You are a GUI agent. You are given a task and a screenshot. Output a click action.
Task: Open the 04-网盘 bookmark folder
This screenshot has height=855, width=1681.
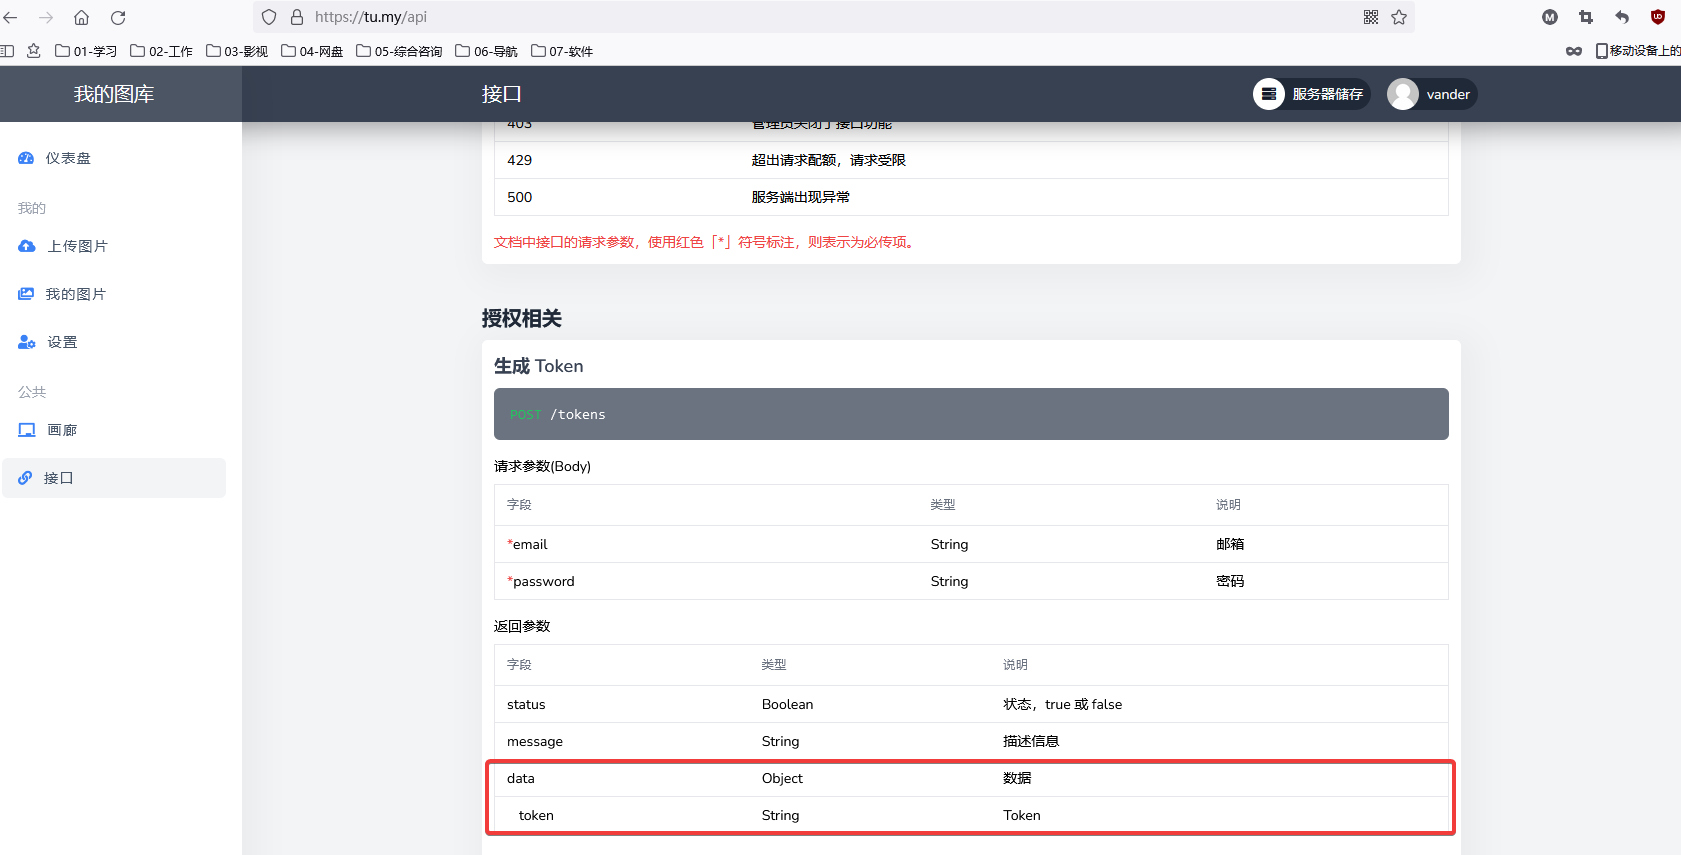click(312, 51)
